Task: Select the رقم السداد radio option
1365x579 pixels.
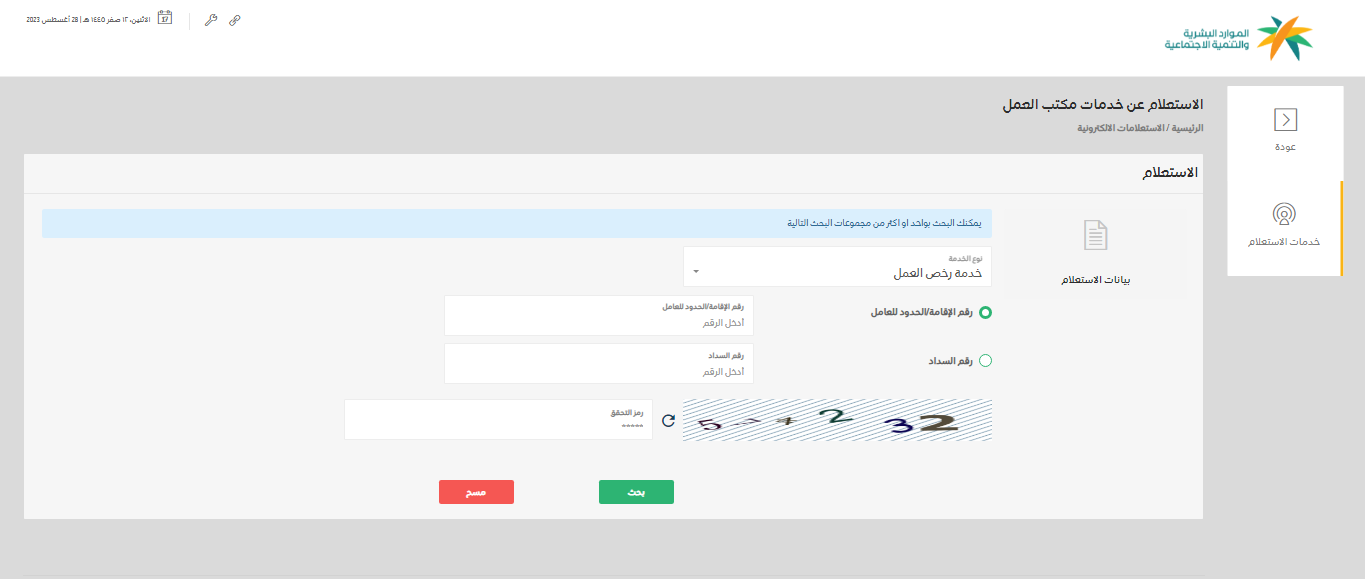Action: coord(985,361)
